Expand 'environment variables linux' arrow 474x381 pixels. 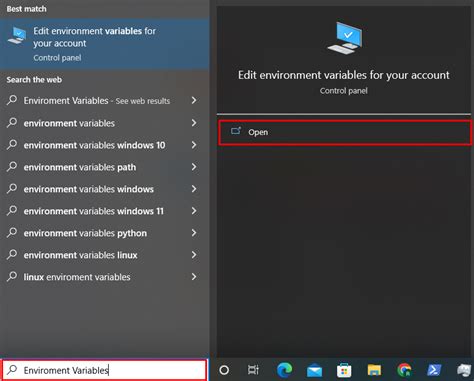pos(194,255)
